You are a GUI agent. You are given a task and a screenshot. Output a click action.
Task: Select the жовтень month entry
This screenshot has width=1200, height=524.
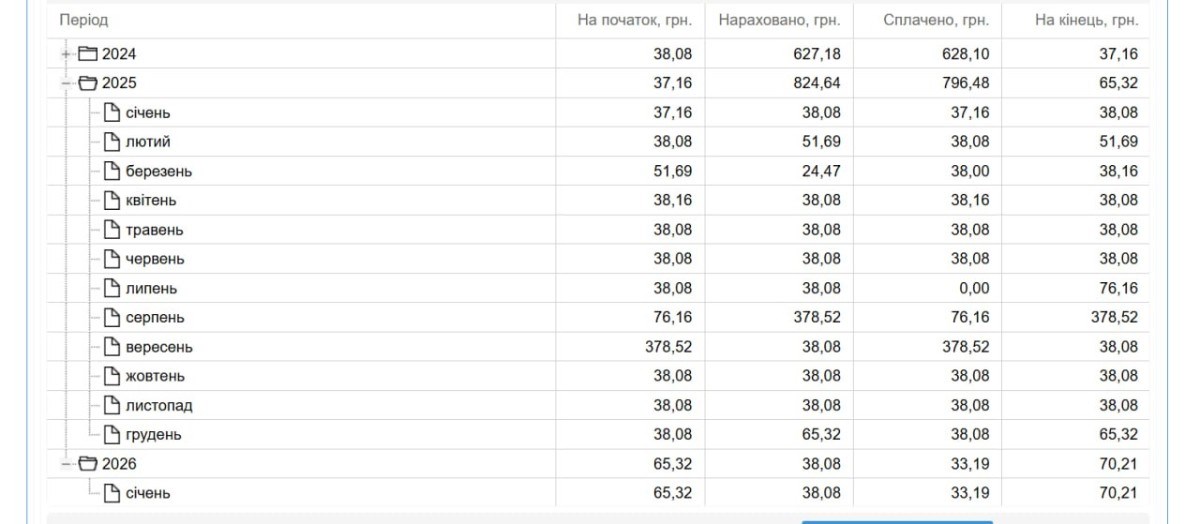pyautogui.click(x=155, y=376)
